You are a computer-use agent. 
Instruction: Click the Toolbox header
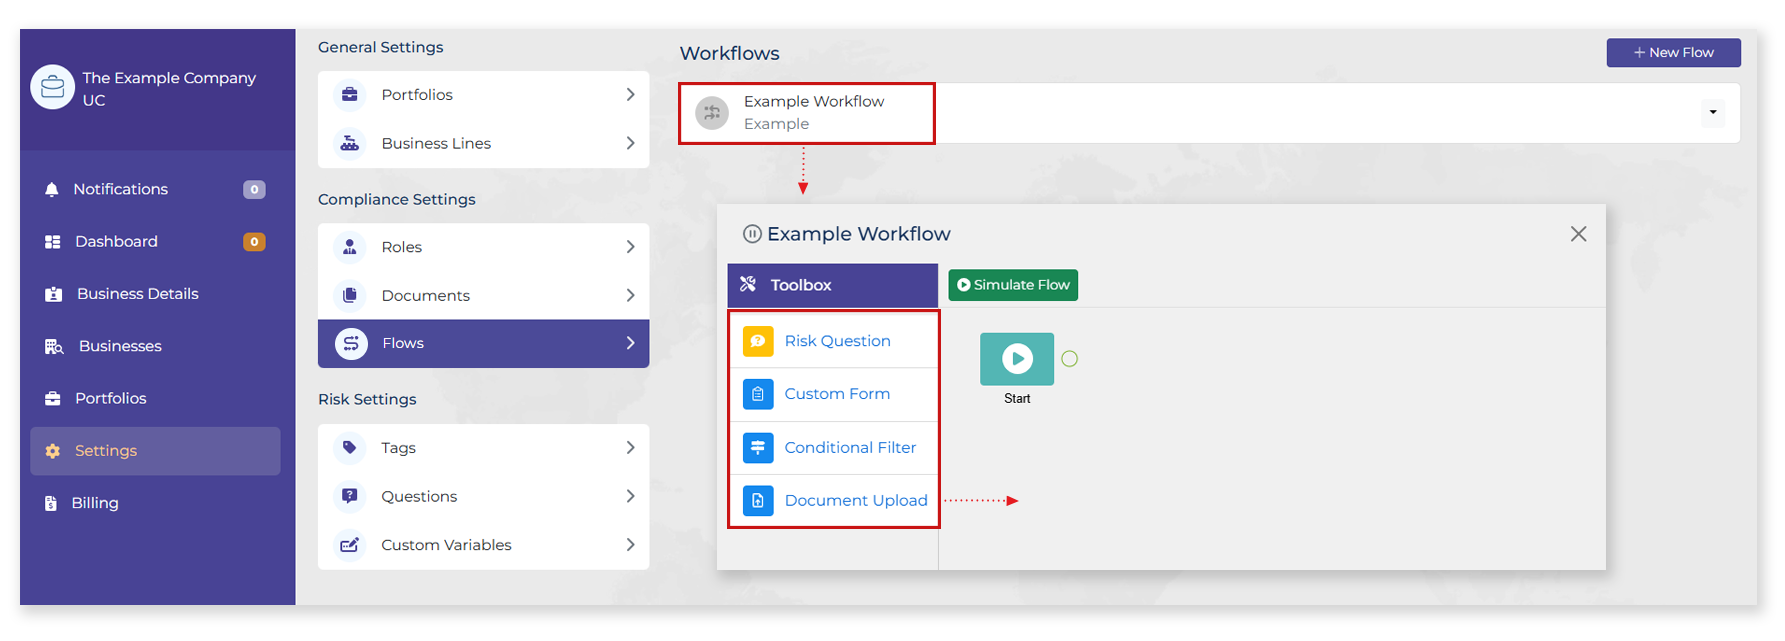(832, 285)
